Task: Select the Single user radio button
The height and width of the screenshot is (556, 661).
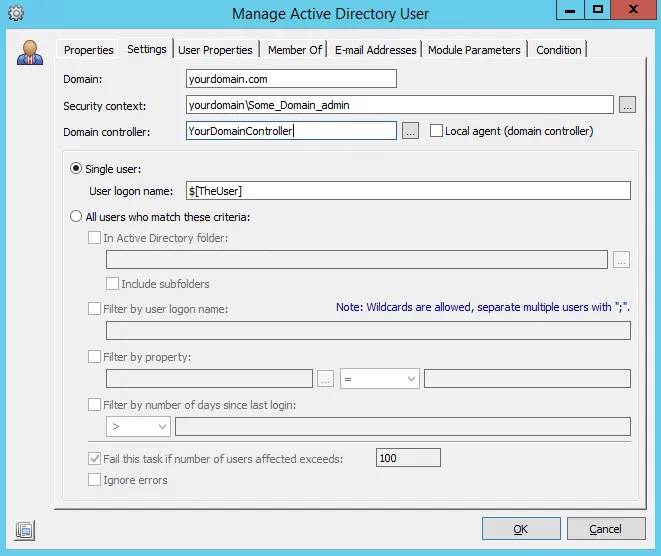Action: (x=76, y=168)
